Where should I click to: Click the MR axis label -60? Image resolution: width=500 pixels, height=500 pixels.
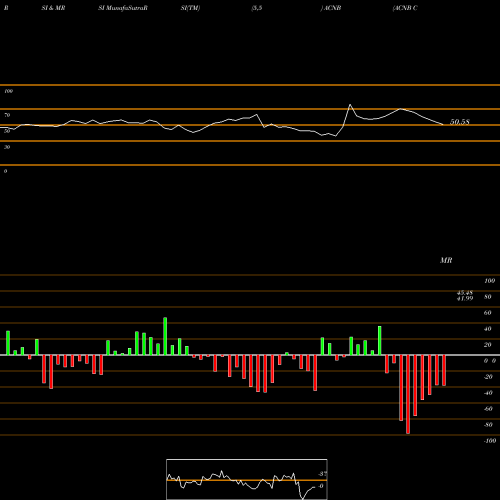pos(488,409)
